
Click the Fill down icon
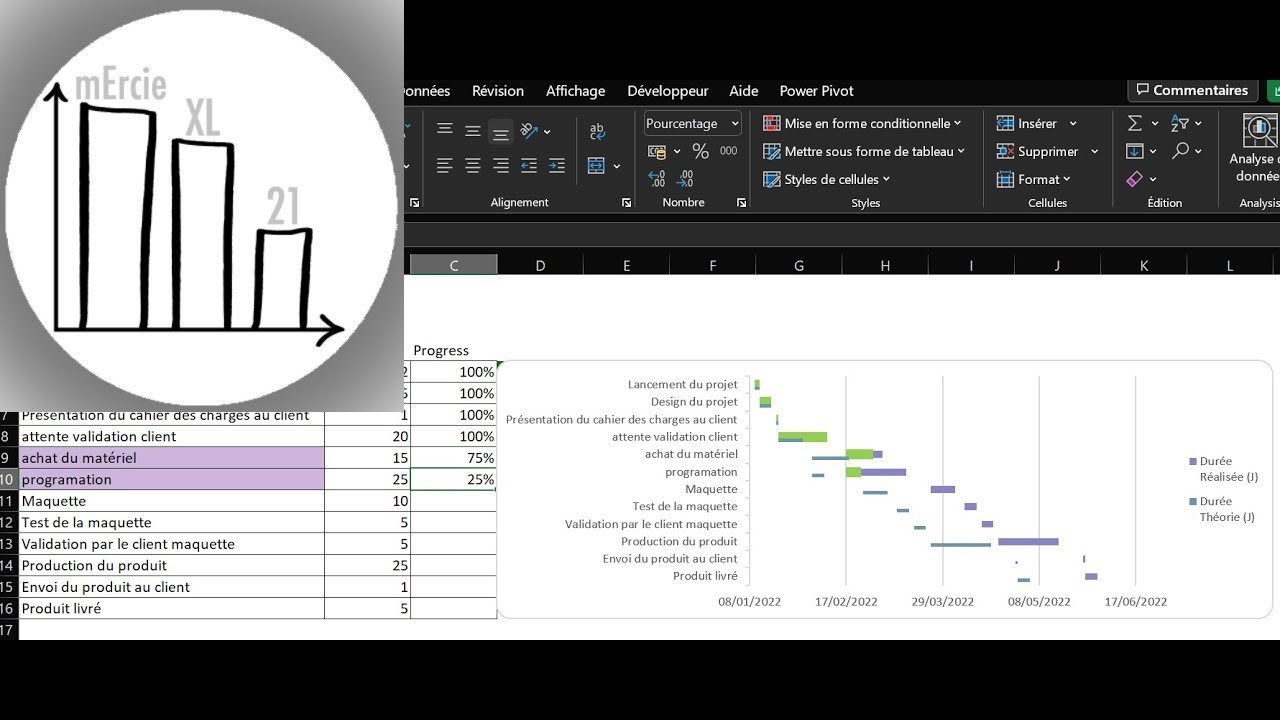coord(1135,151)
